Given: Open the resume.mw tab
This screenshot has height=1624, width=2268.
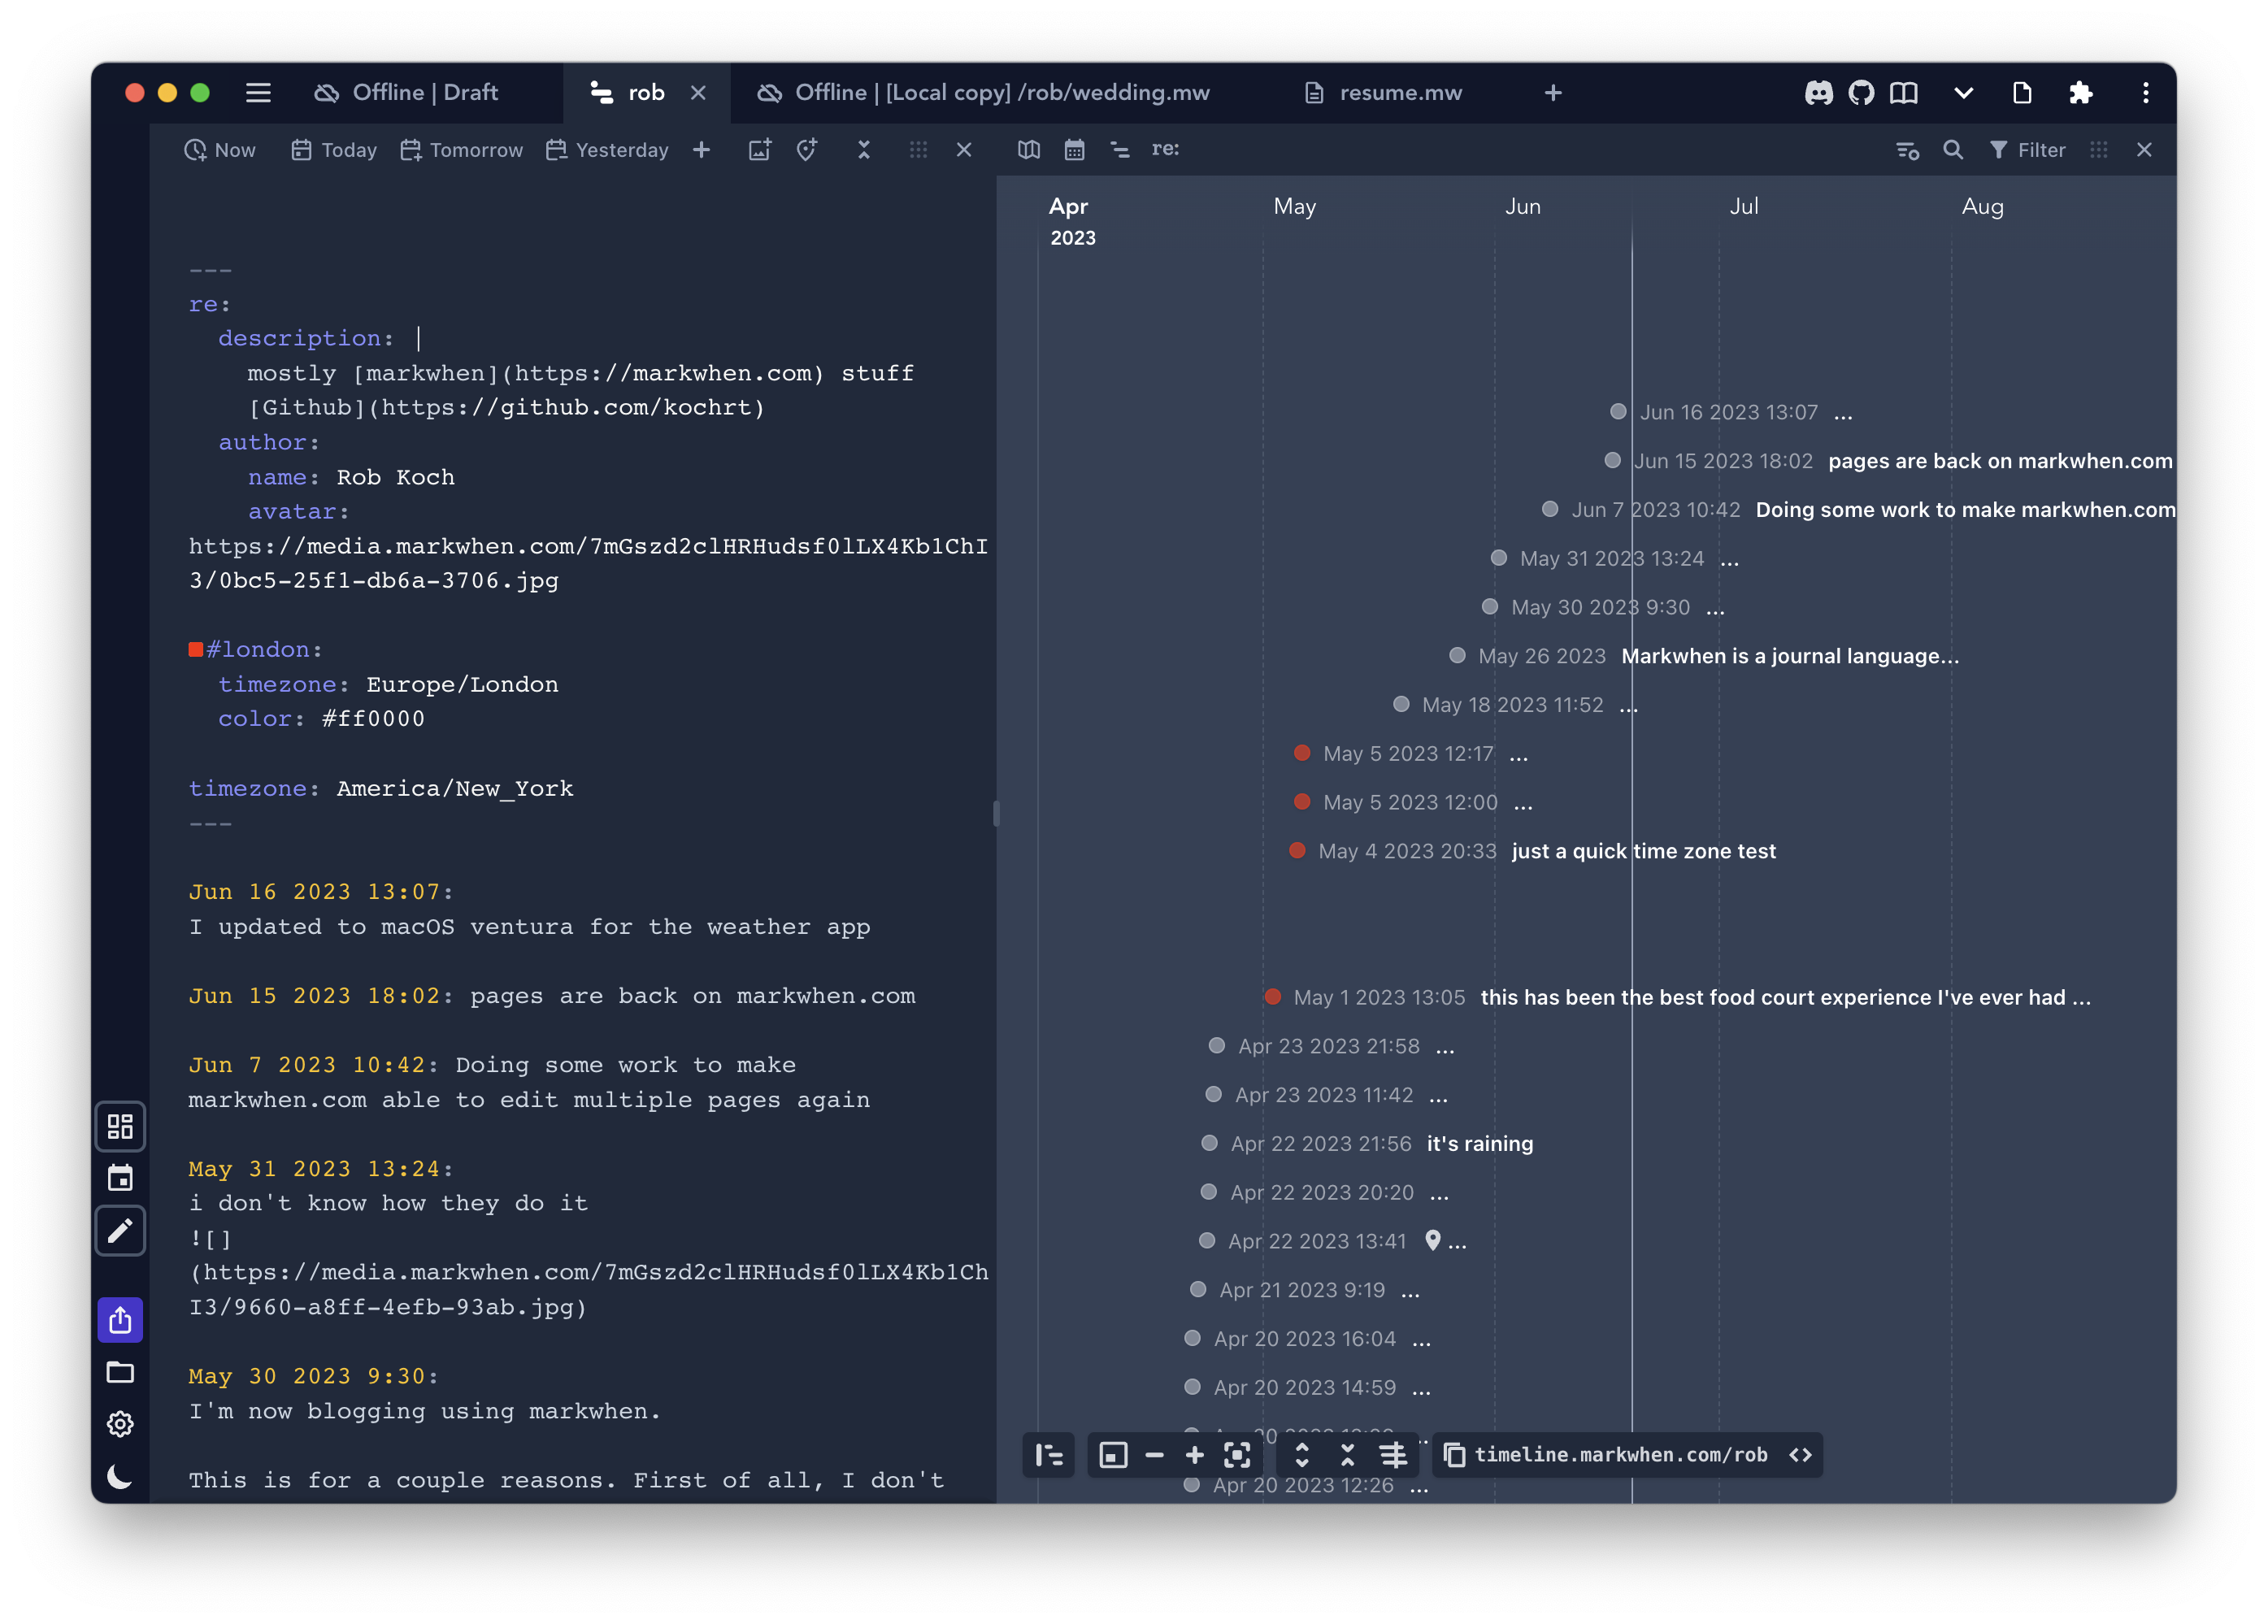Looking at the screenshot, I should click(1383, 93).
